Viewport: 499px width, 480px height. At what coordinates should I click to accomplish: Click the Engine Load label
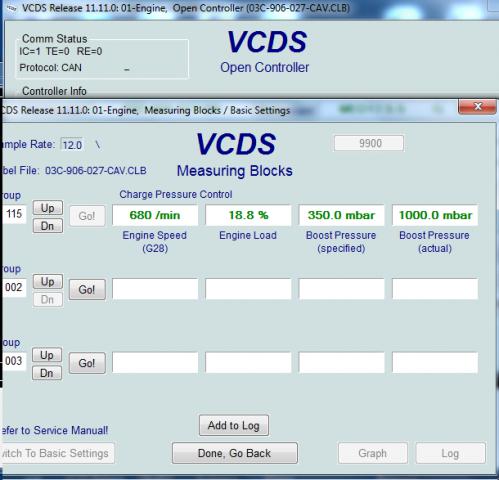click(248, 235)
